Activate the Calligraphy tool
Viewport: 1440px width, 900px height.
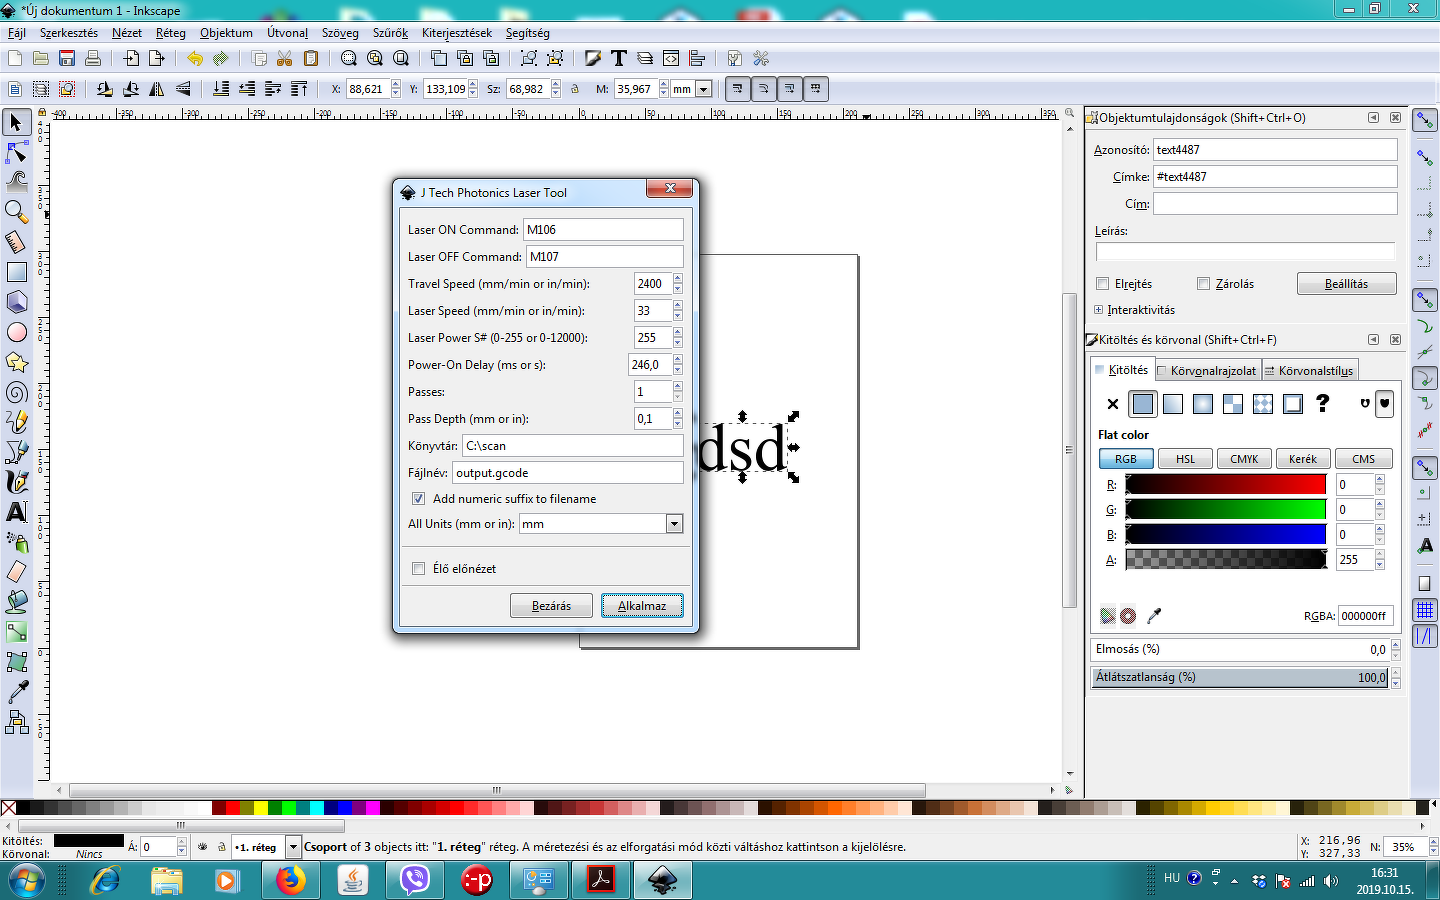pyautogui.click(x=17, y=482)
